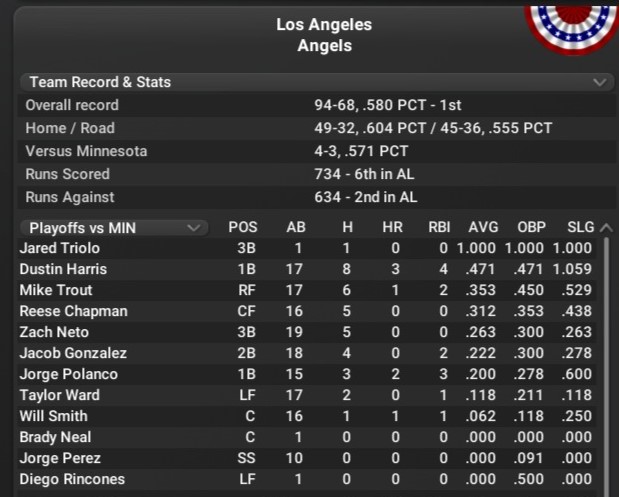This screenshot has height=497, width=619.
Task: Expand the Playoffs vs MIN dropdown
Action: click(111, 227)
